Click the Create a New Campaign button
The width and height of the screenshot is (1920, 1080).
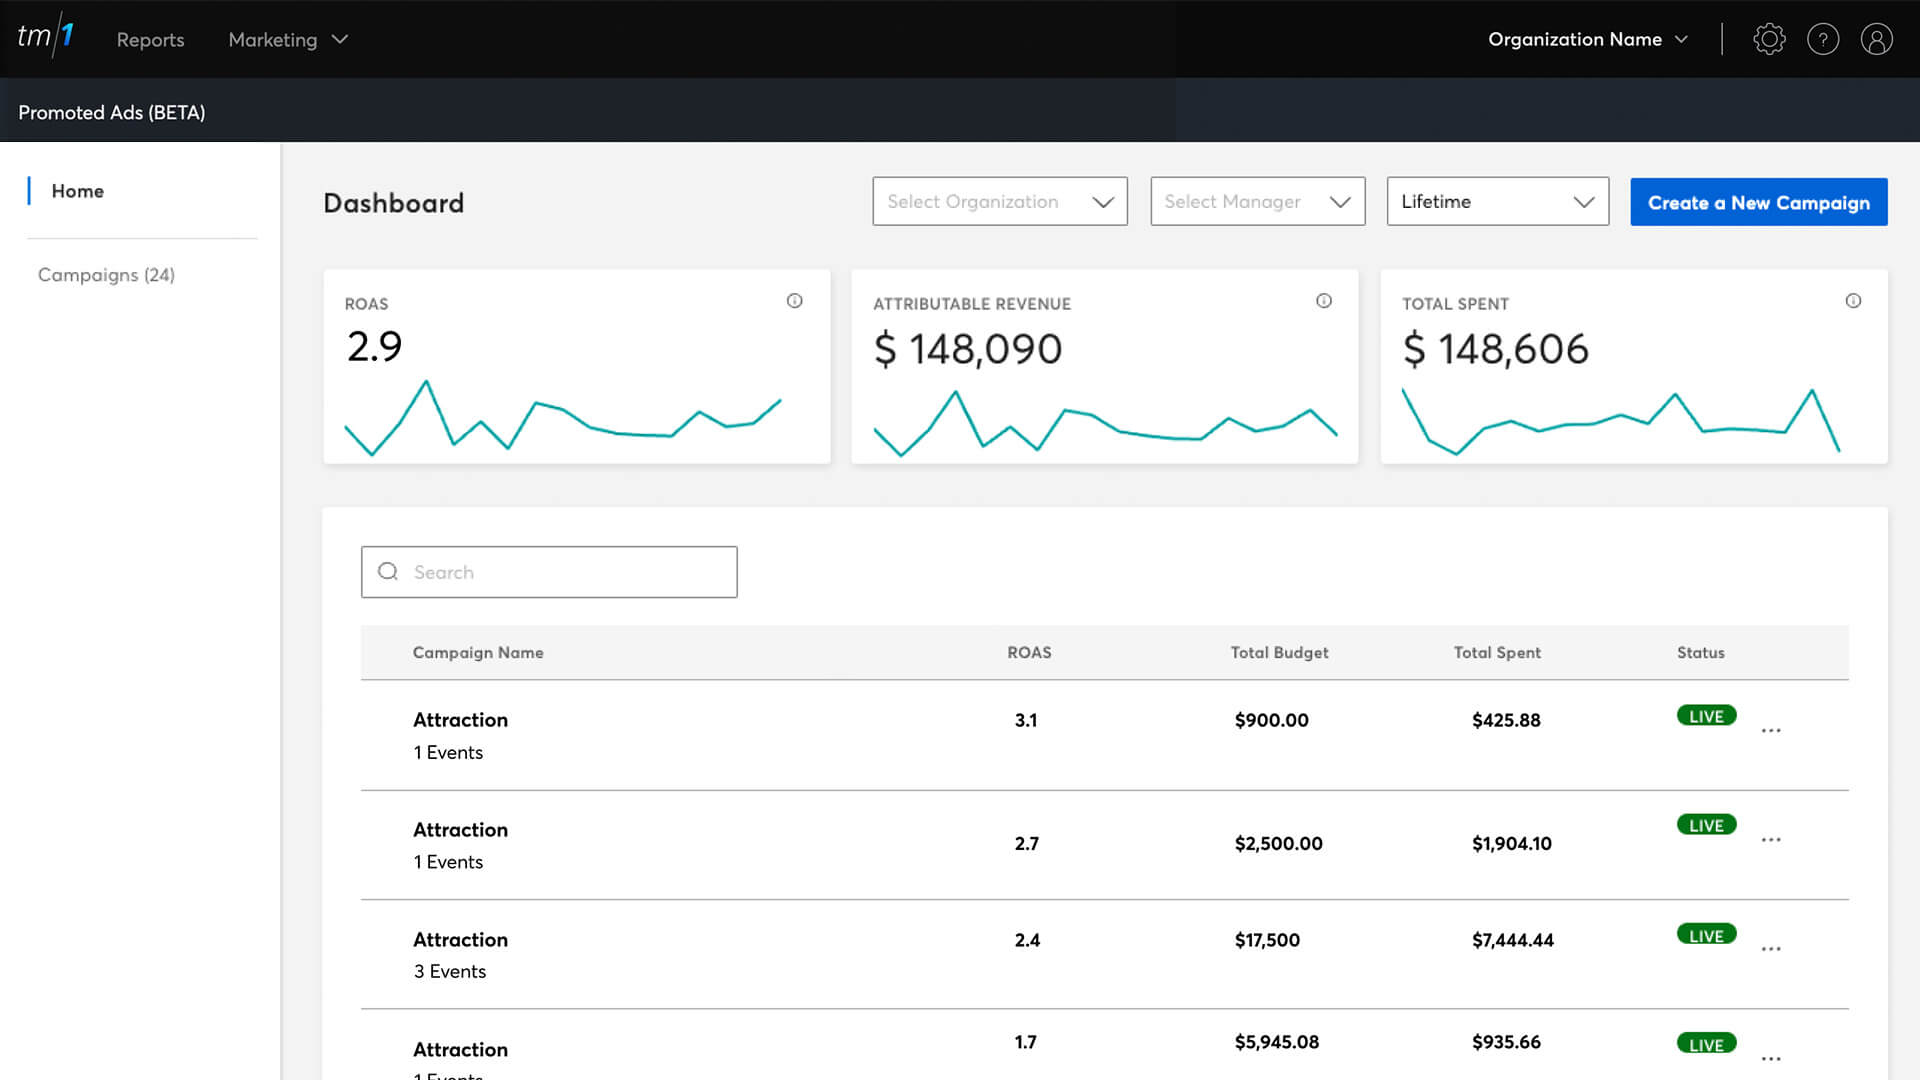point(1758,201)
